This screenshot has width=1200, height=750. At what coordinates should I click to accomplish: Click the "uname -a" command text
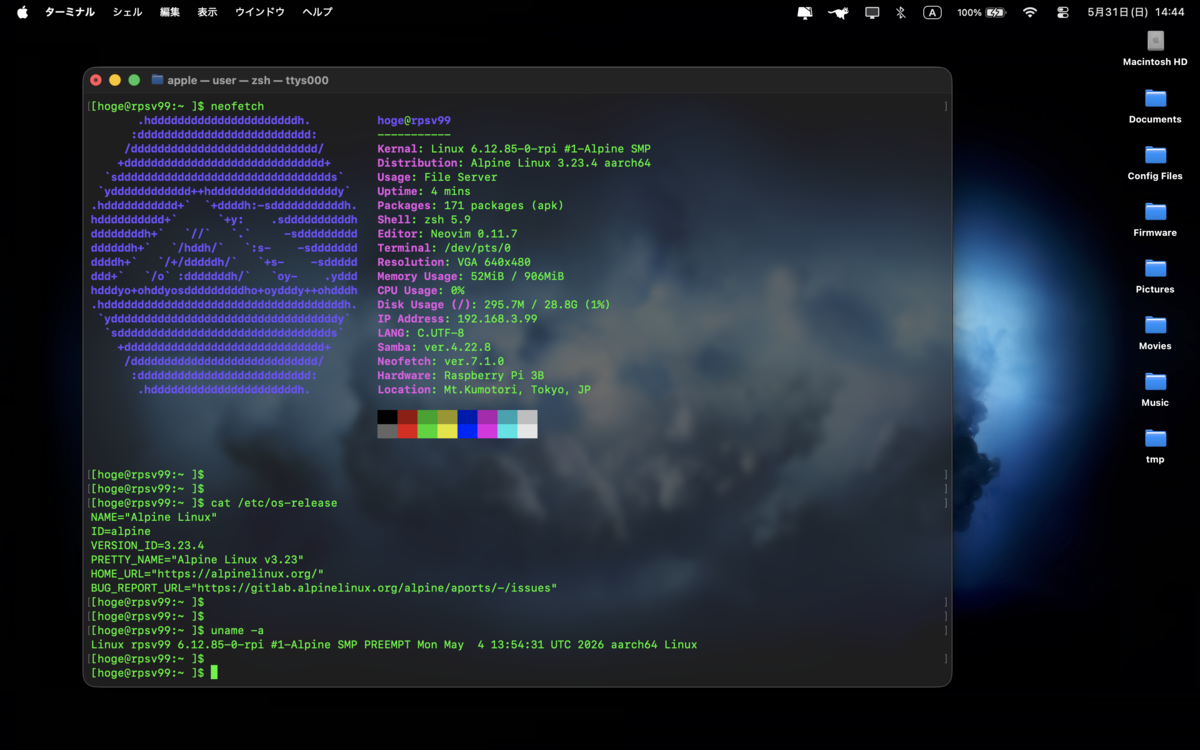click(237, 631)
